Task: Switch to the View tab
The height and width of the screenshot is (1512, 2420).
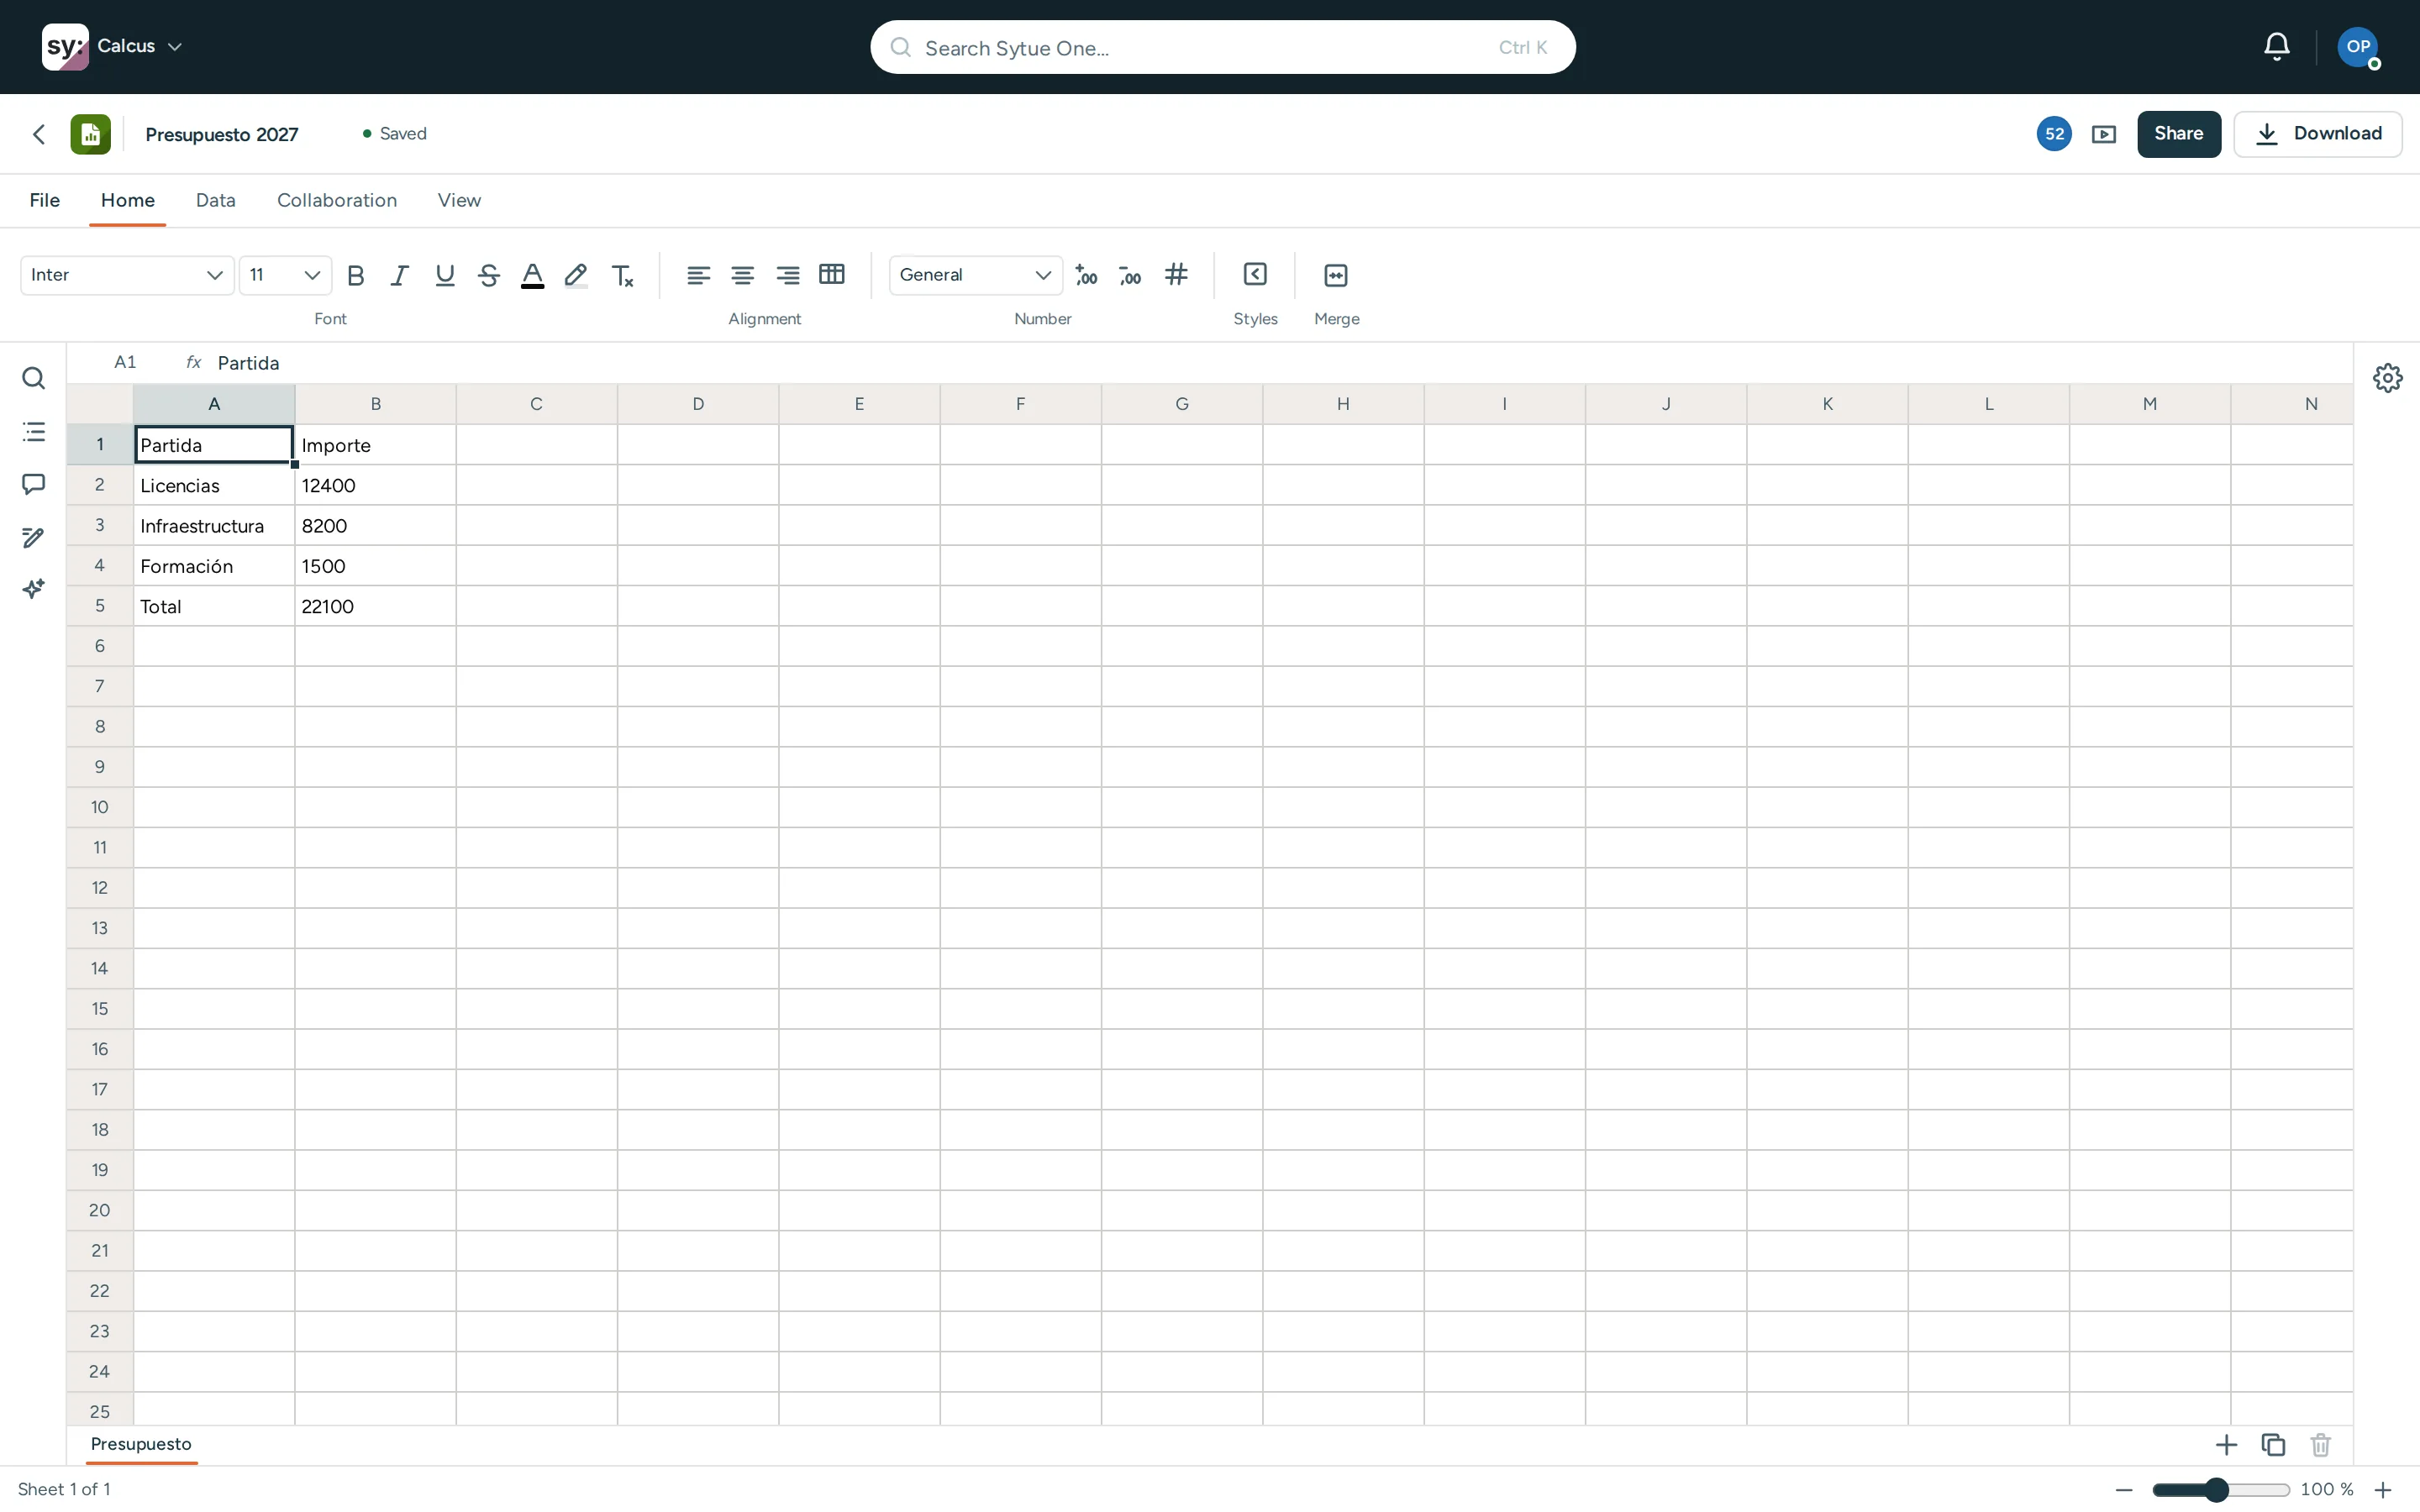Action: click(x=459, y=200)
